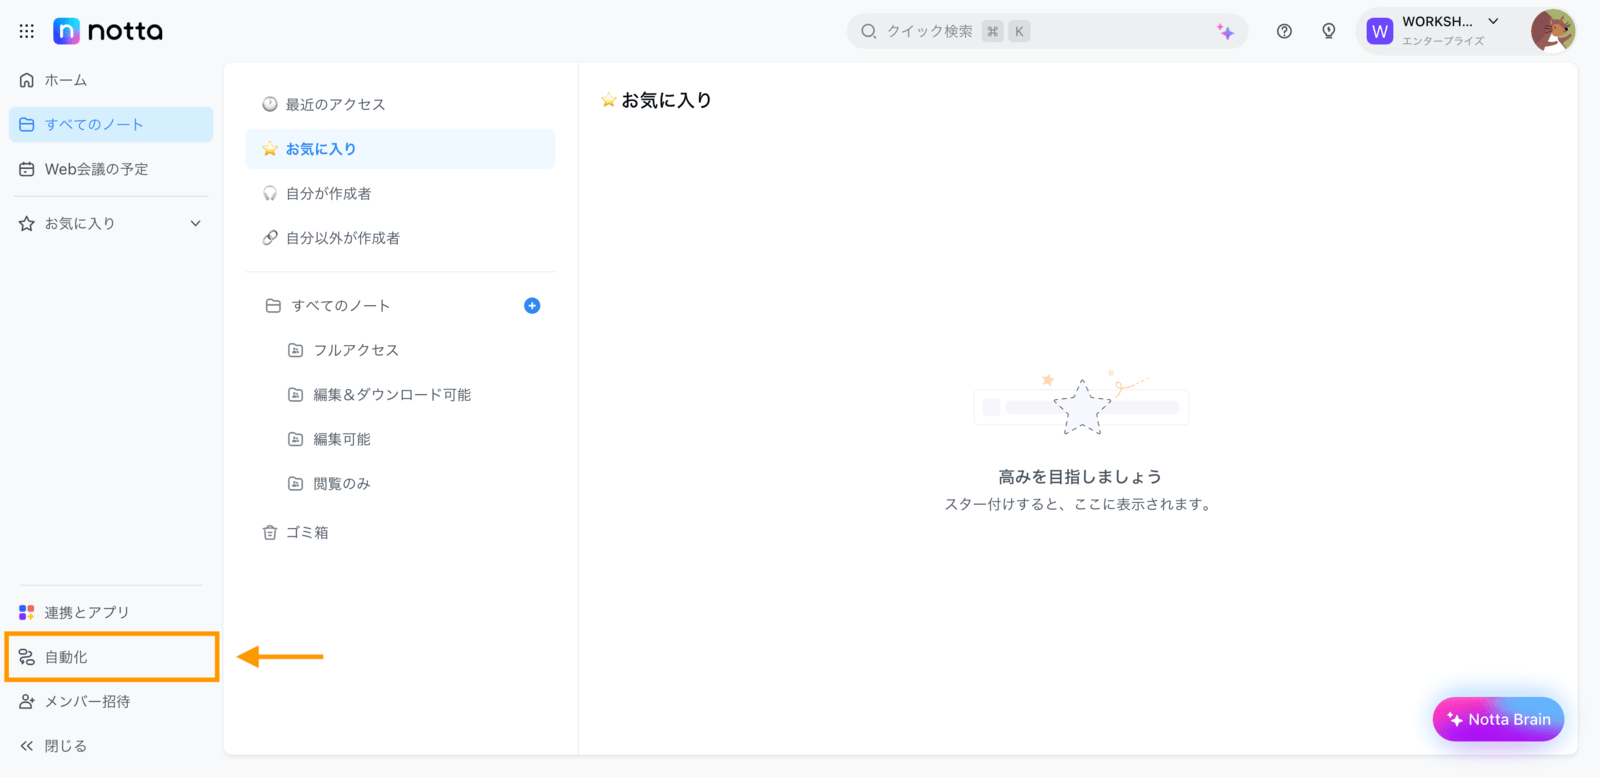Select すべてのノート in the left sidebar

pos(111,125)
